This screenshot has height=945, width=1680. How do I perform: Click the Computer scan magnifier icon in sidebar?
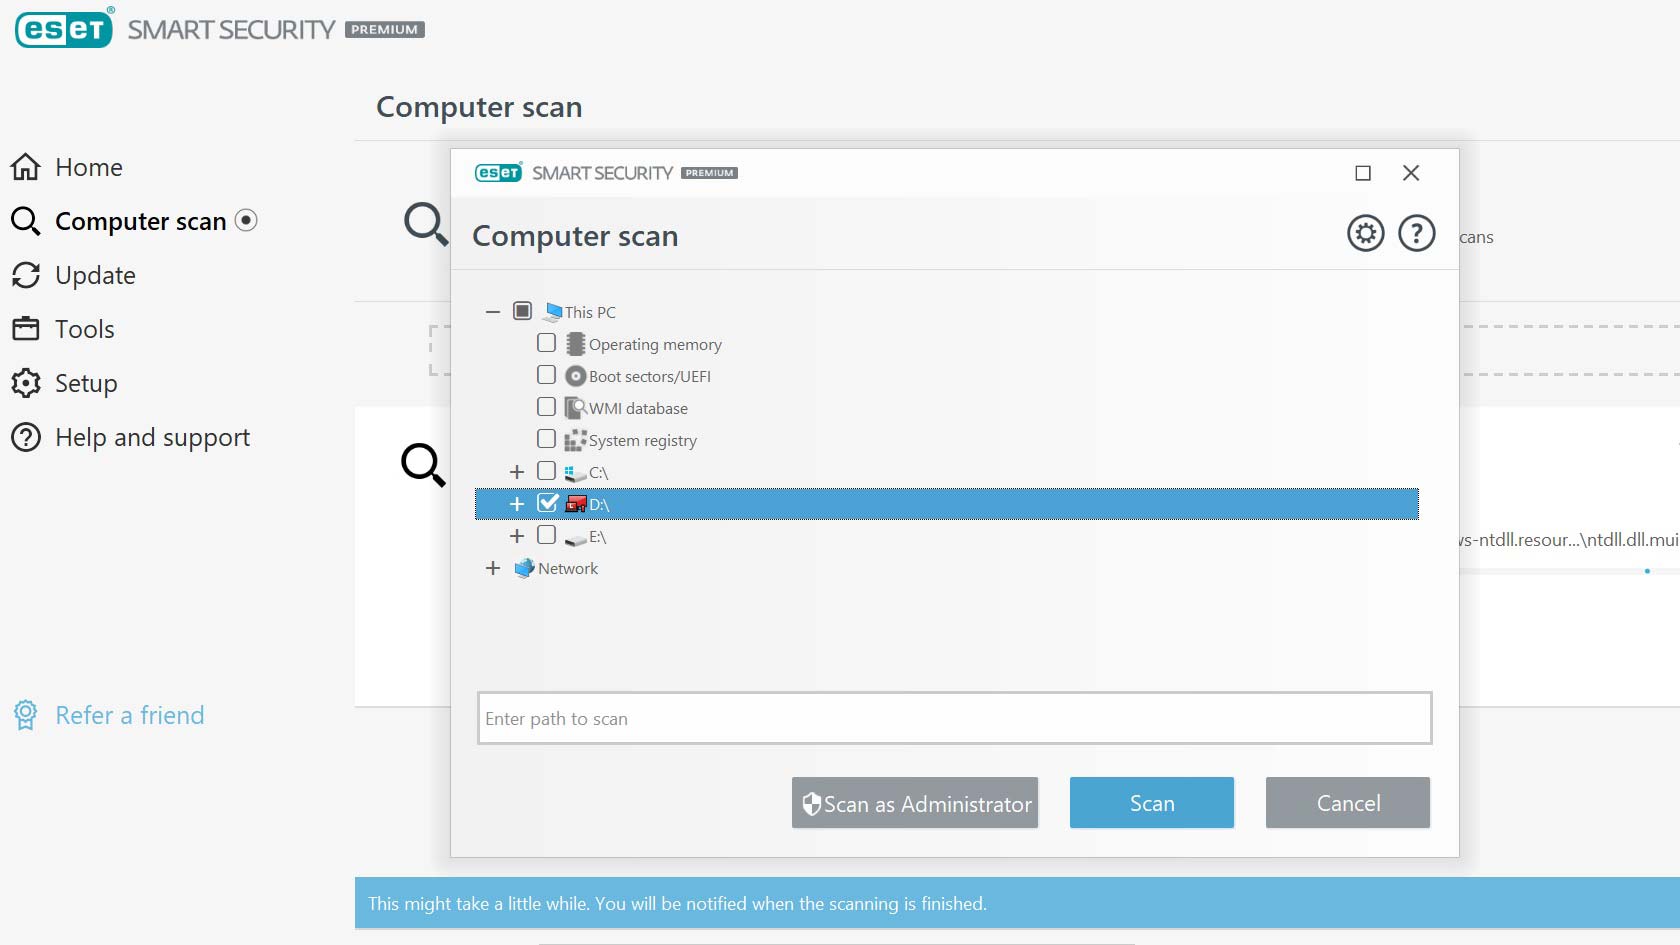click(26, 221)
